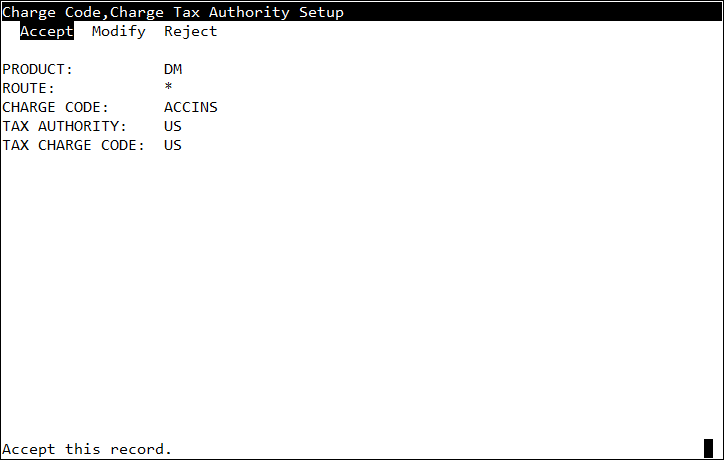Select the DM product value

click(x=173, y=69)
